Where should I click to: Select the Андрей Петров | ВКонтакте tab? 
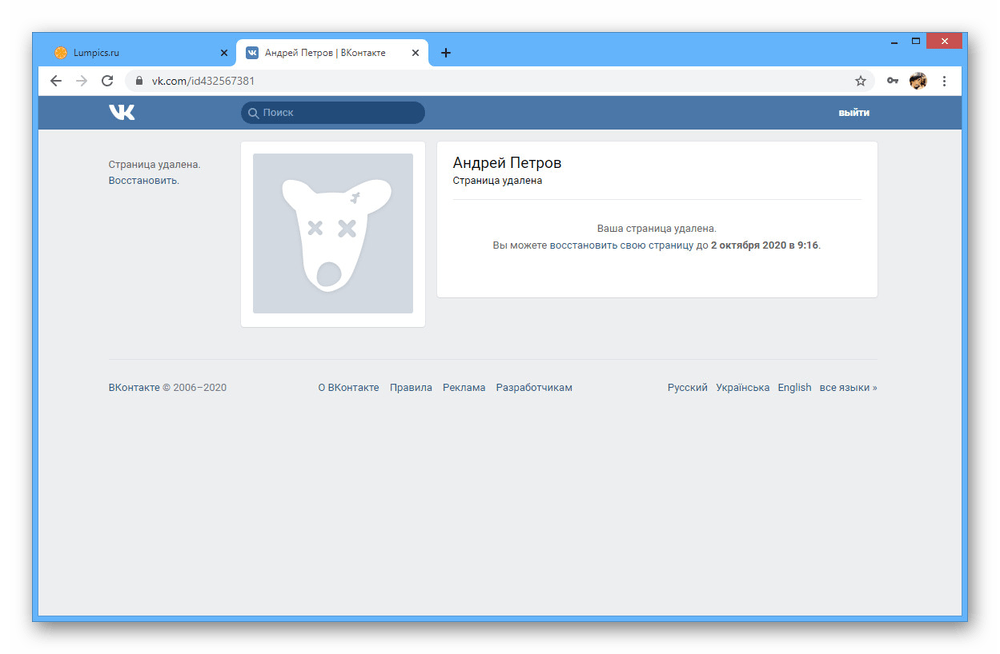pyautogui.click(x=332, y=53)
